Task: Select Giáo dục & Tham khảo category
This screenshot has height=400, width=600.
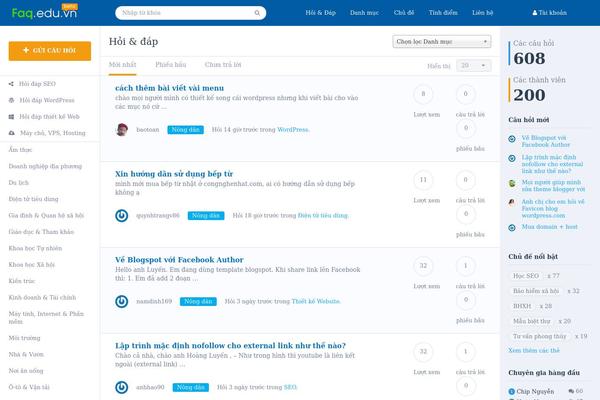Action: pyautogui.click(x=41, y=232)
